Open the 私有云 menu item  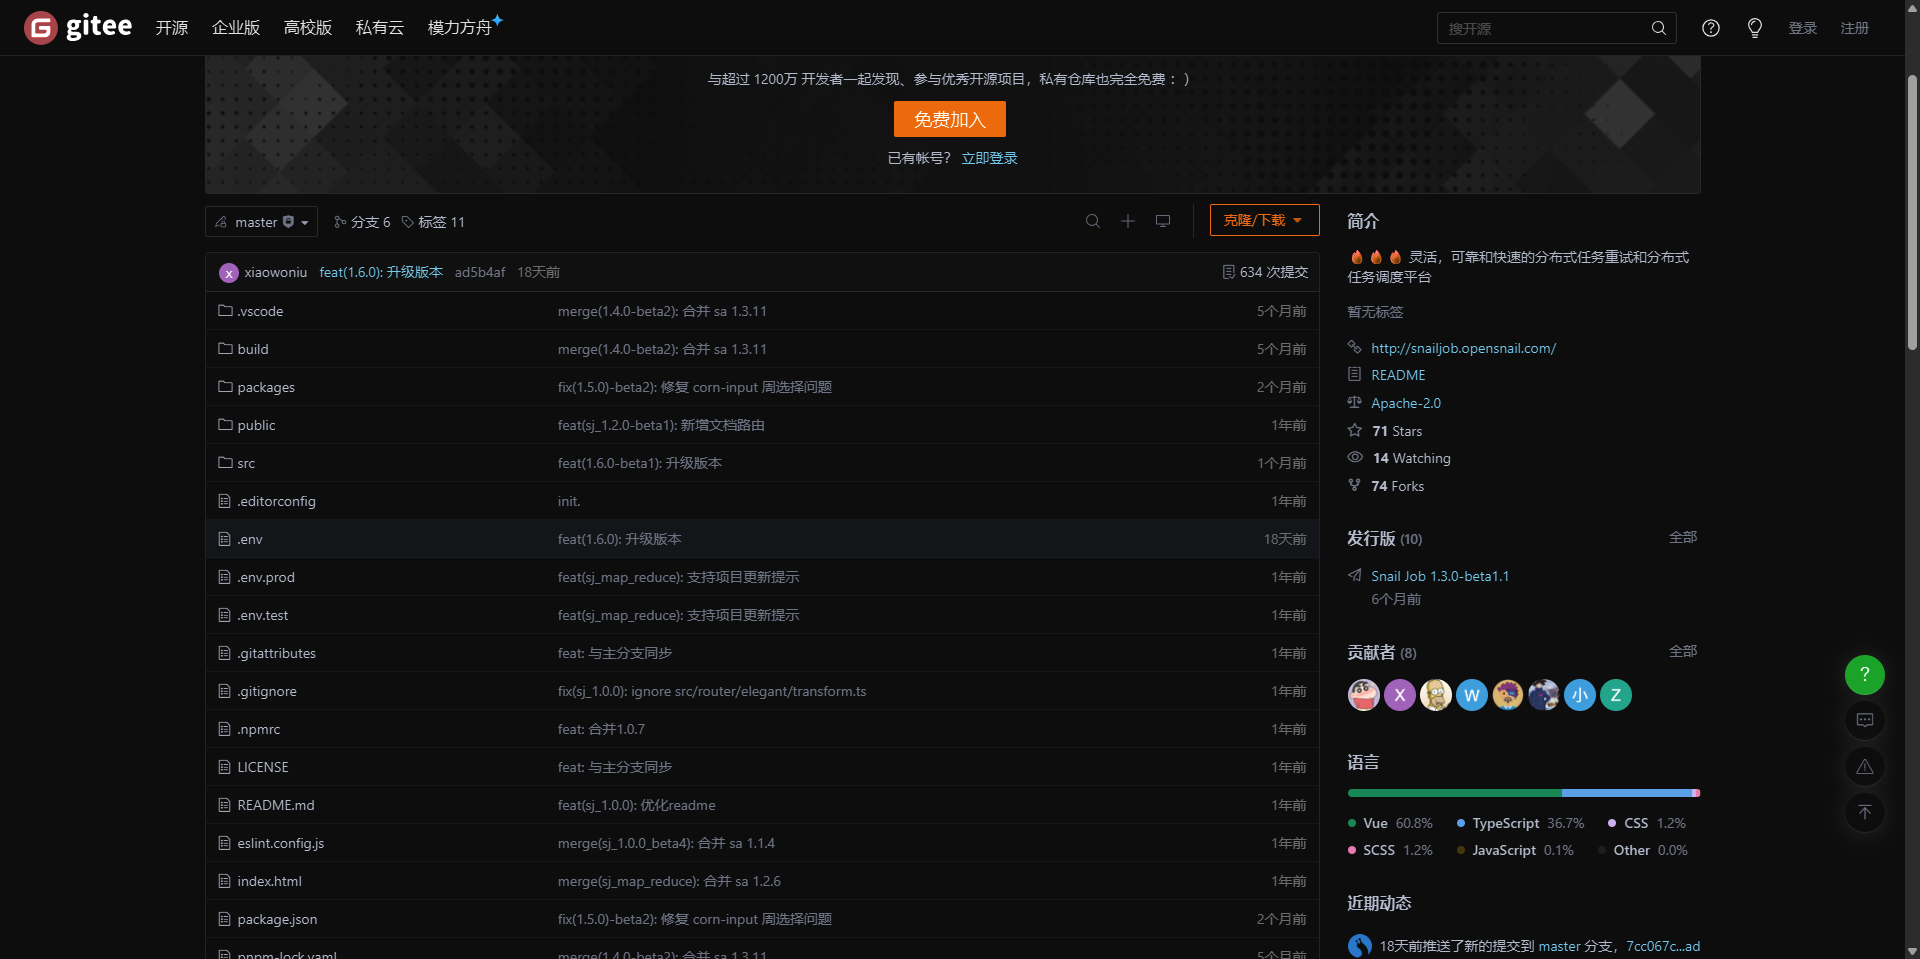(x=380, y=28)
